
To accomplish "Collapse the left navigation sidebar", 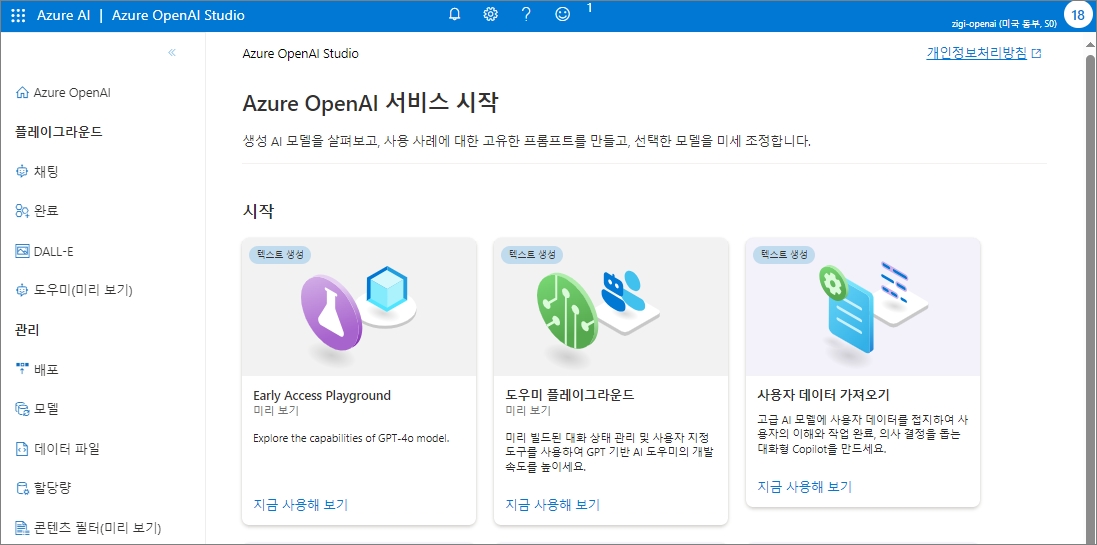I will coord(172,52).
